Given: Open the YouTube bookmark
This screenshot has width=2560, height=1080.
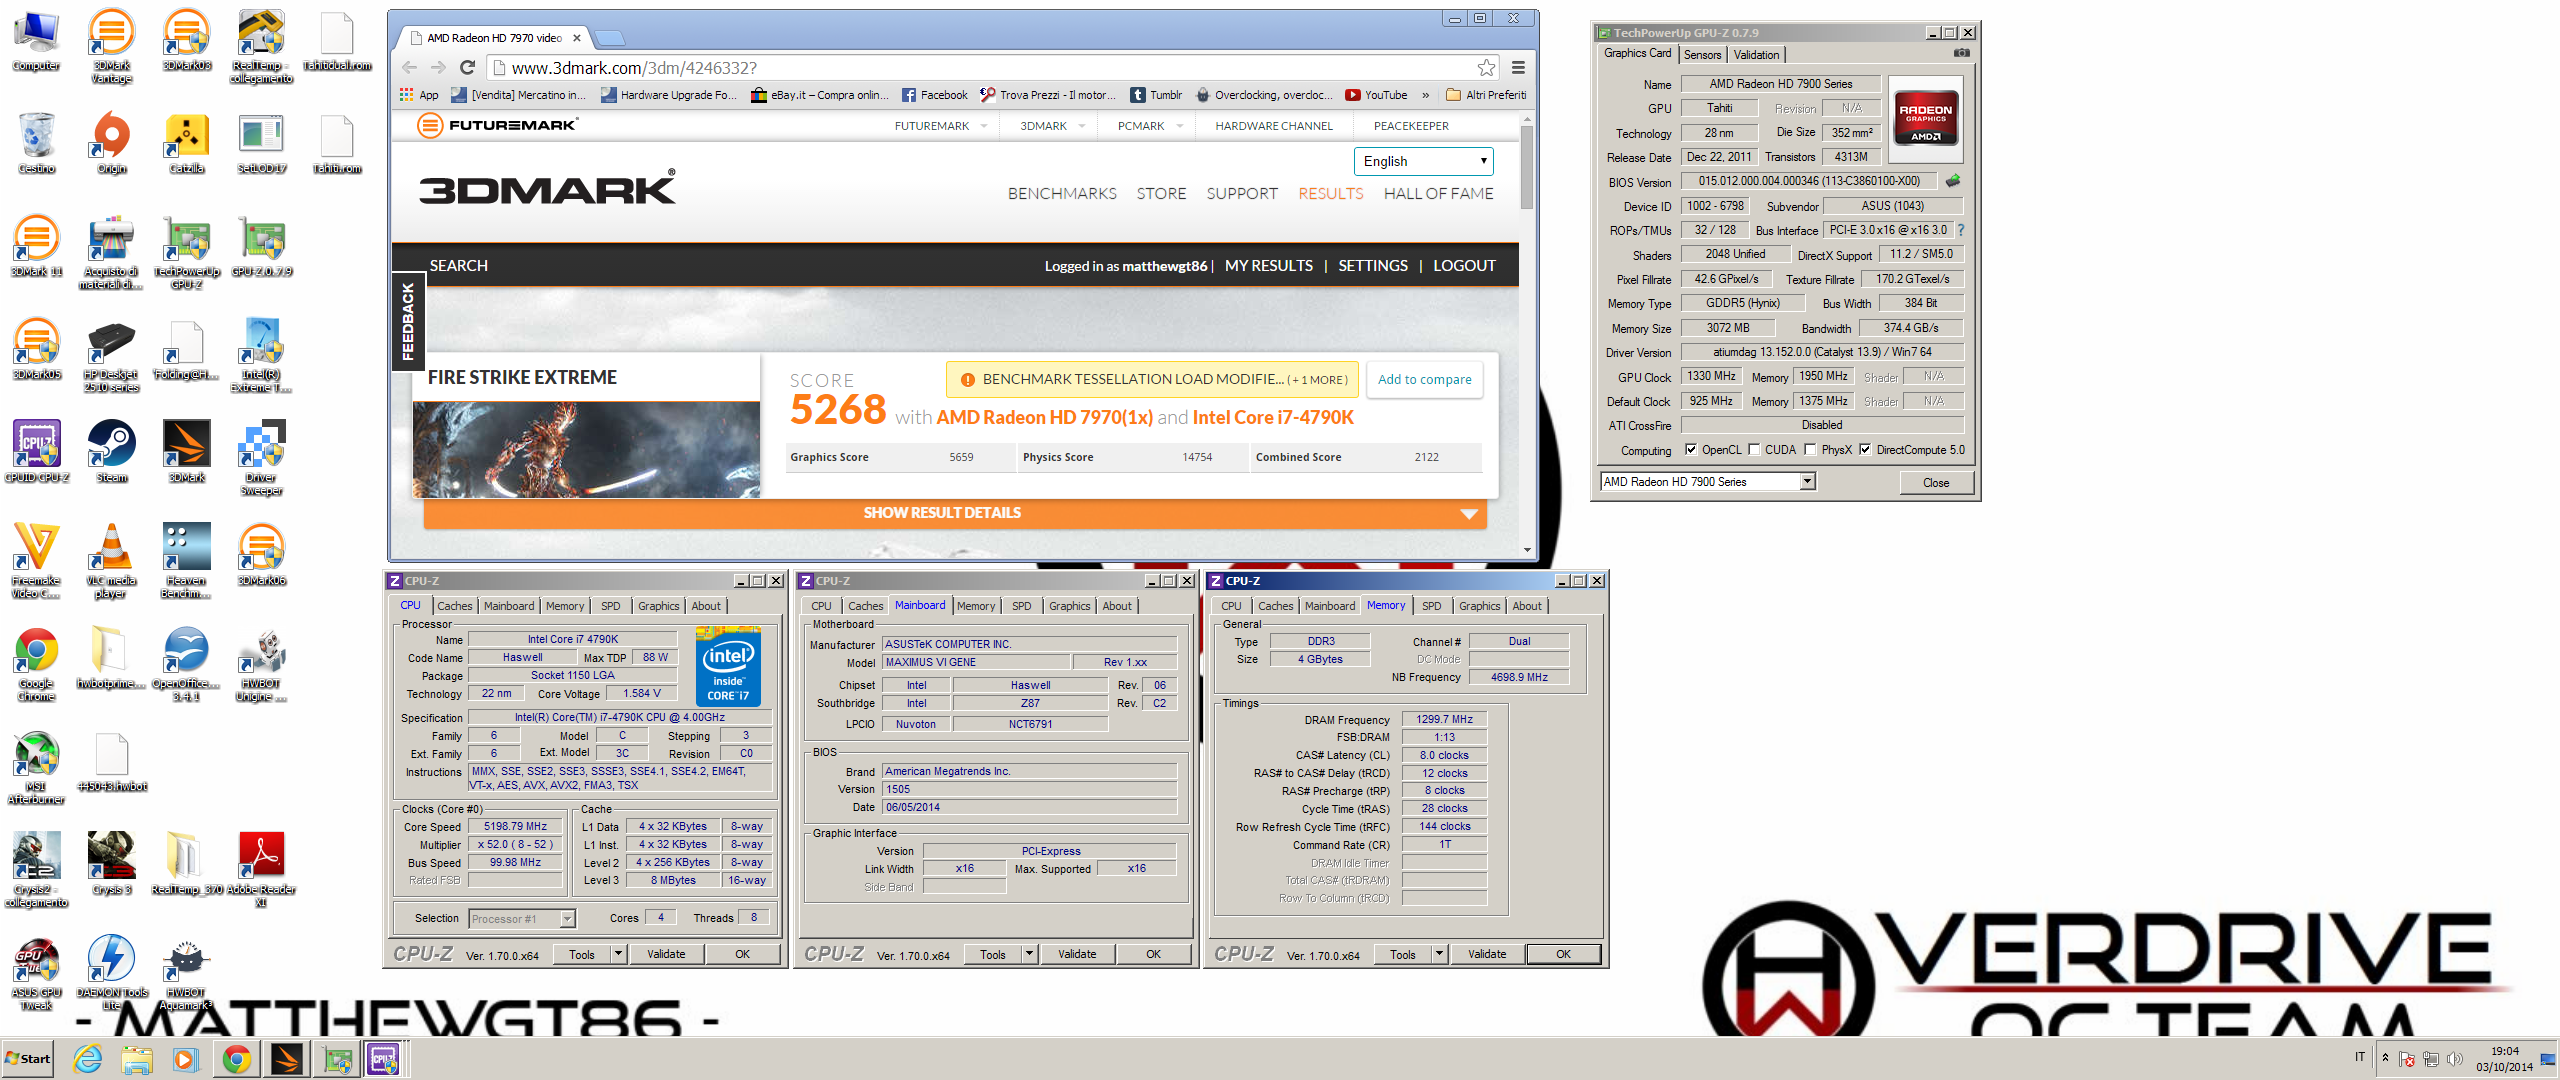Looking at the screenshot, I should [1376, 95].
